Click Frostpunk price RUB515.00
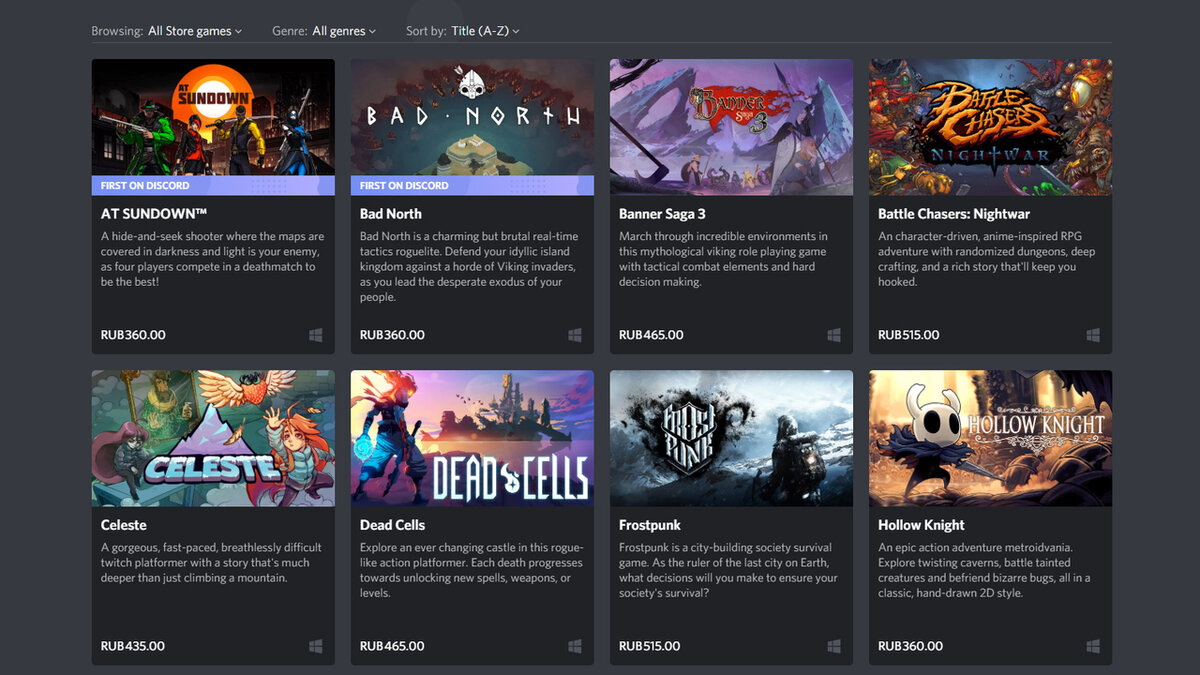Image resolution: width=1200 pixels, height=675 pixels. [650, 646]
